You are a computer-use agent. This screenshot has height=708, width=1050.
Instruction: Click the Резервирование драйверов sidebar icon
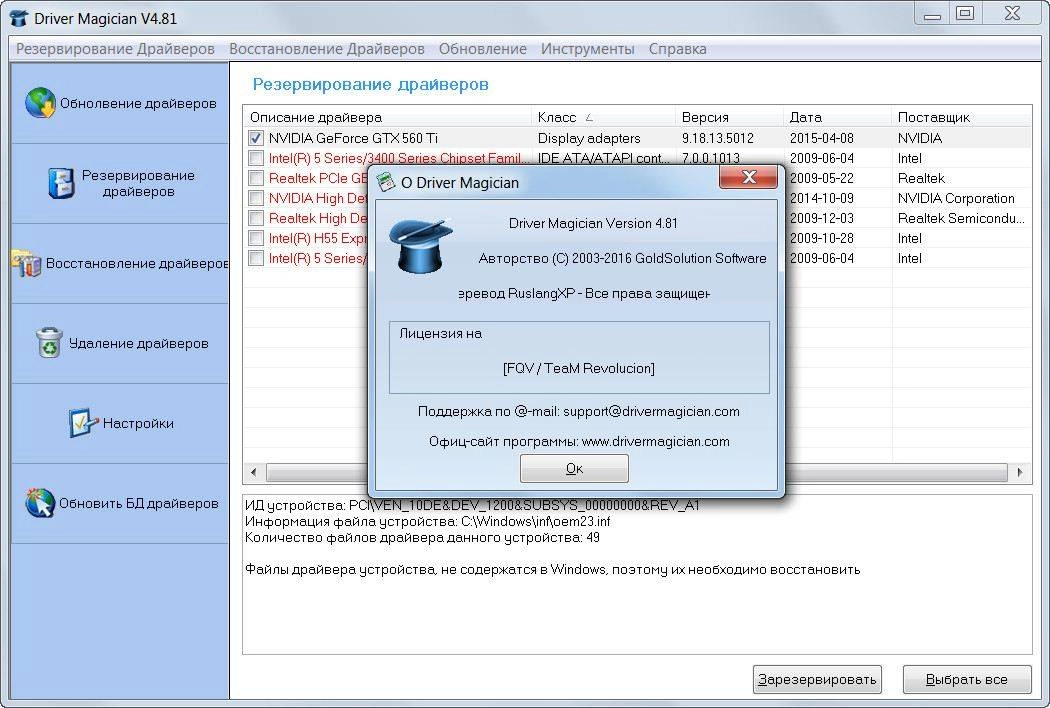pos(61,183)
